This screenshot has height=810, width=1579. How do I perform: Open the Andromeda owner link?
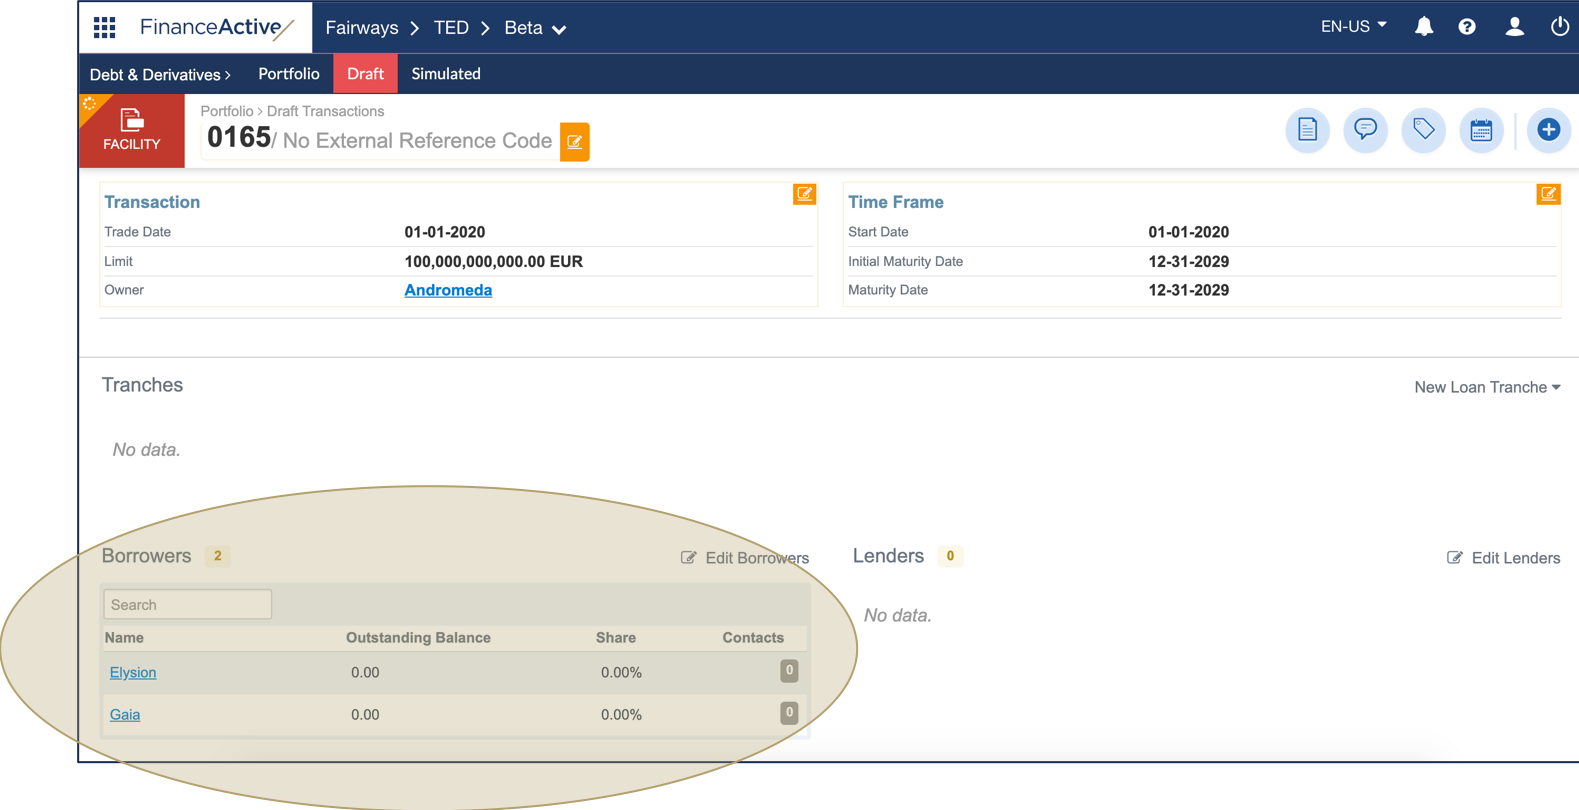[x=448, y=290]
